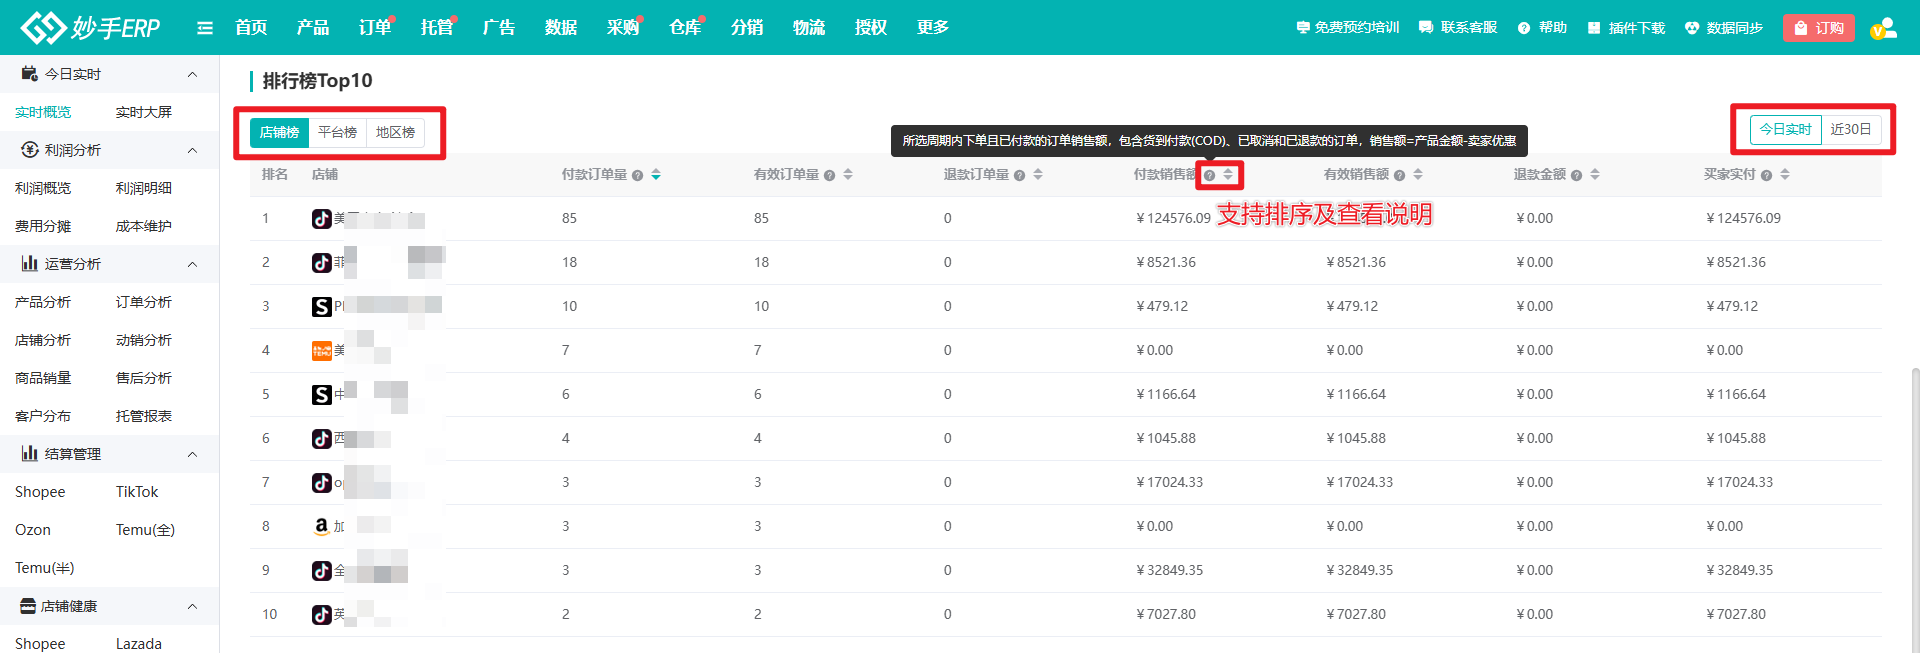Collapse the 结算管理 sidebar section
This screenshot has height=653, width=1920.
pyautogui.click(x=192, y=454)
